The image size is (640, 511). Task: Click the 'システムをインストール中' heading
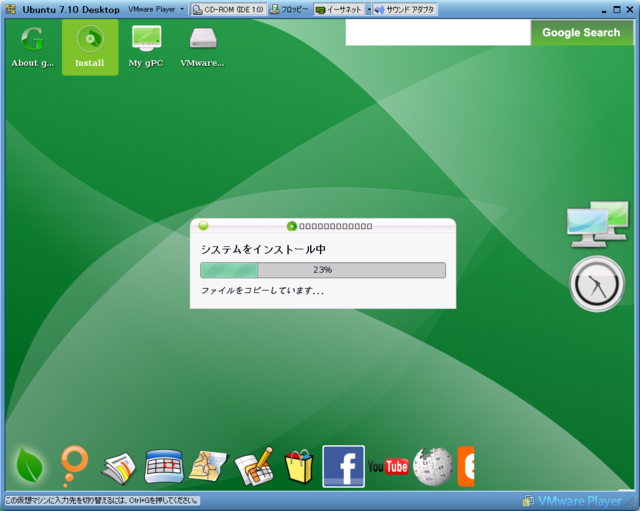click(x=263, y=249)
